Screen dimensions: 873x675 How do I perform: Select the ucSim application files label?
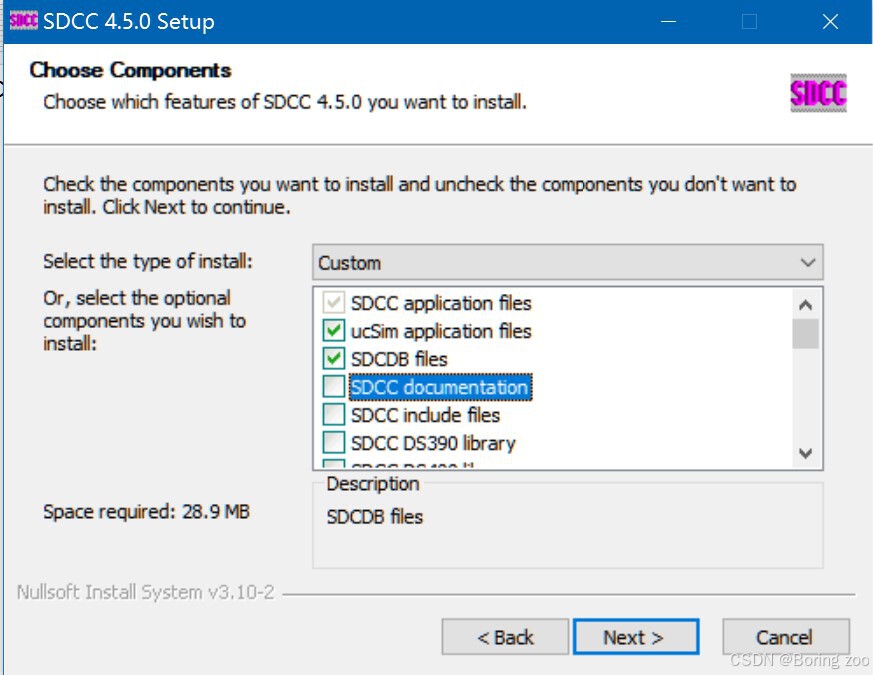tap(441, 331)
